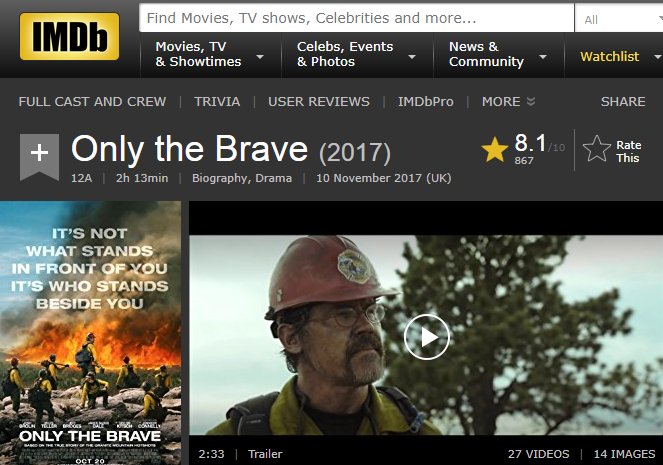This screenshot has height=465, width=663.
Task: Open FULL CAST AND CREW page
Action: (x=92, y=101)
